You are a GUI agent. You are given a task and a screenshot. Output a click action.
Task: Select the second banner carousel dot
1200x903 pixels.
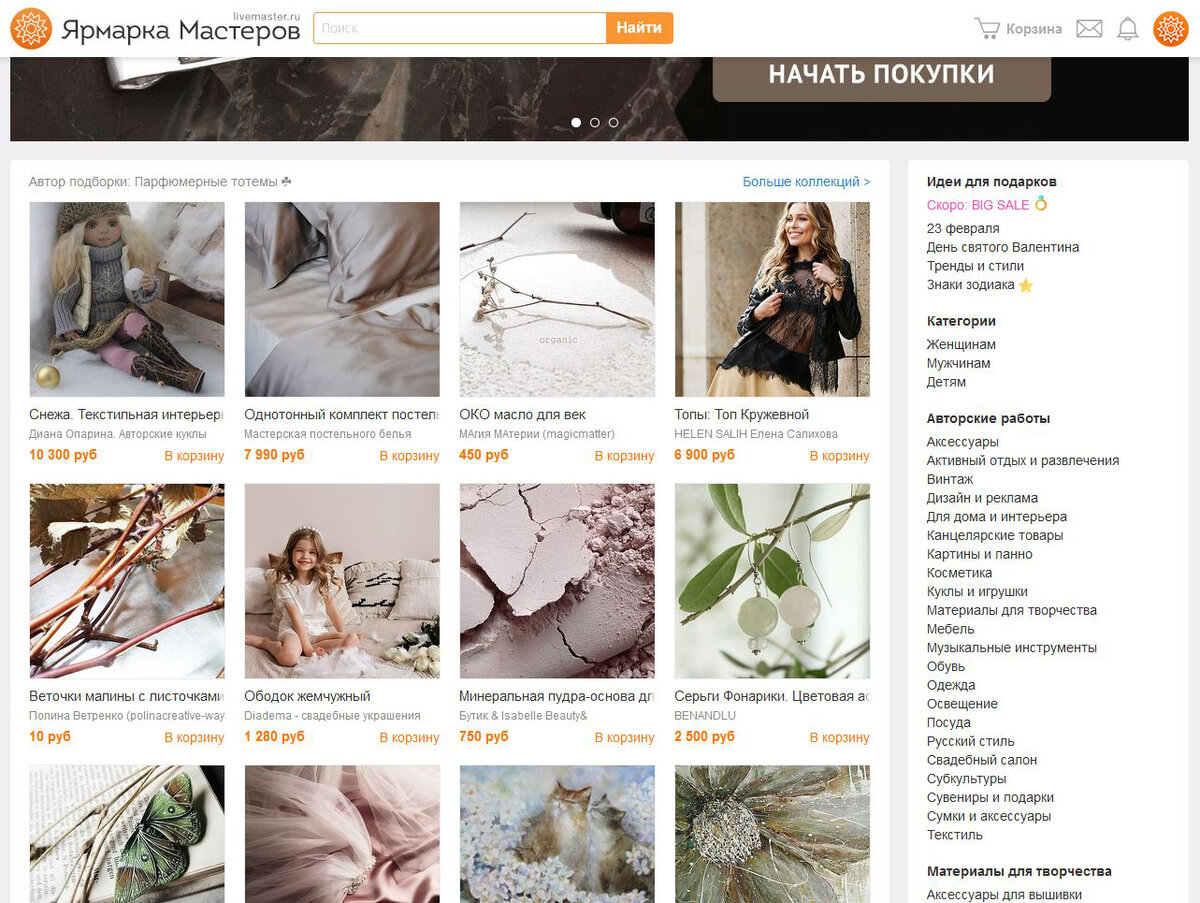[595, 122]
